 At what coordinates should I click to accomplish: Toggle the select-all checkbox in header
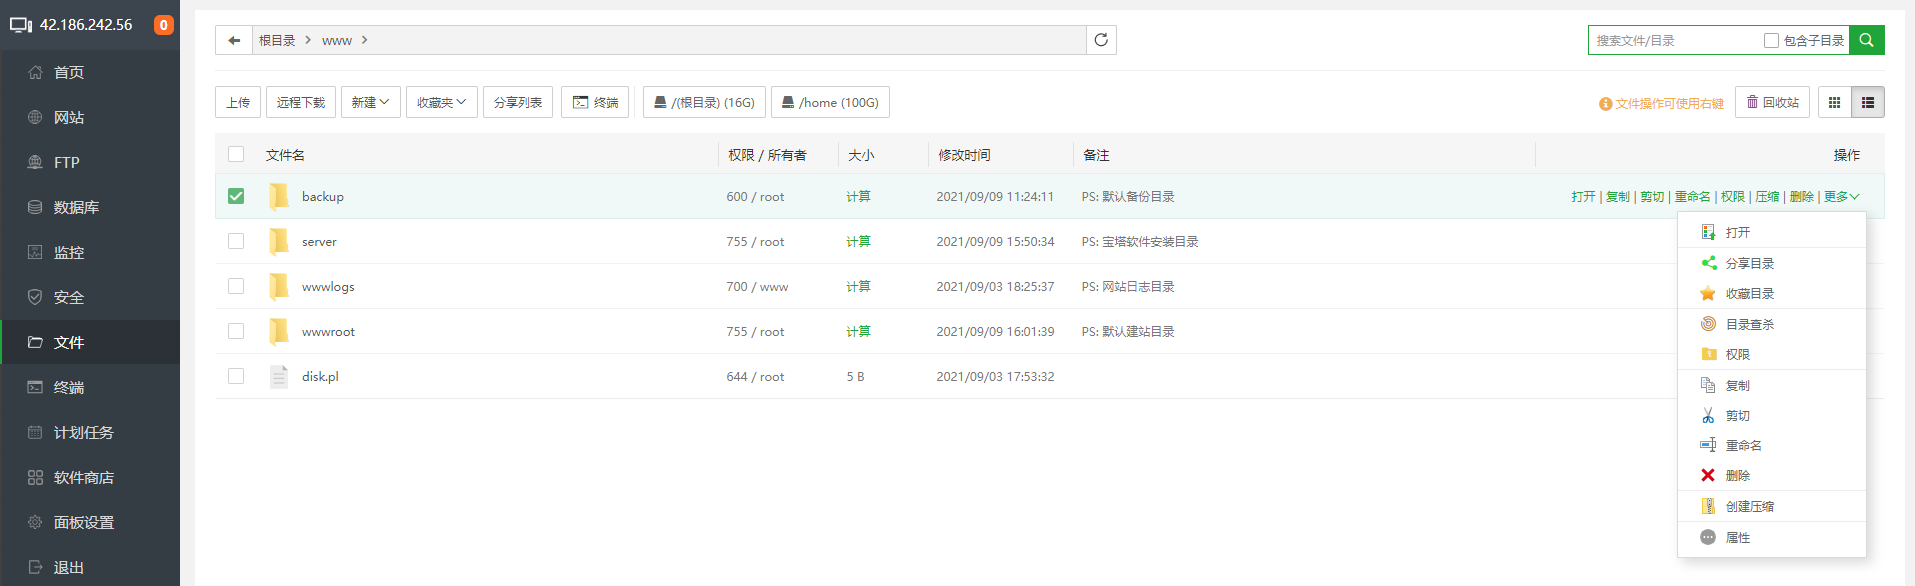pyautogui.click(x=236, y=154)
